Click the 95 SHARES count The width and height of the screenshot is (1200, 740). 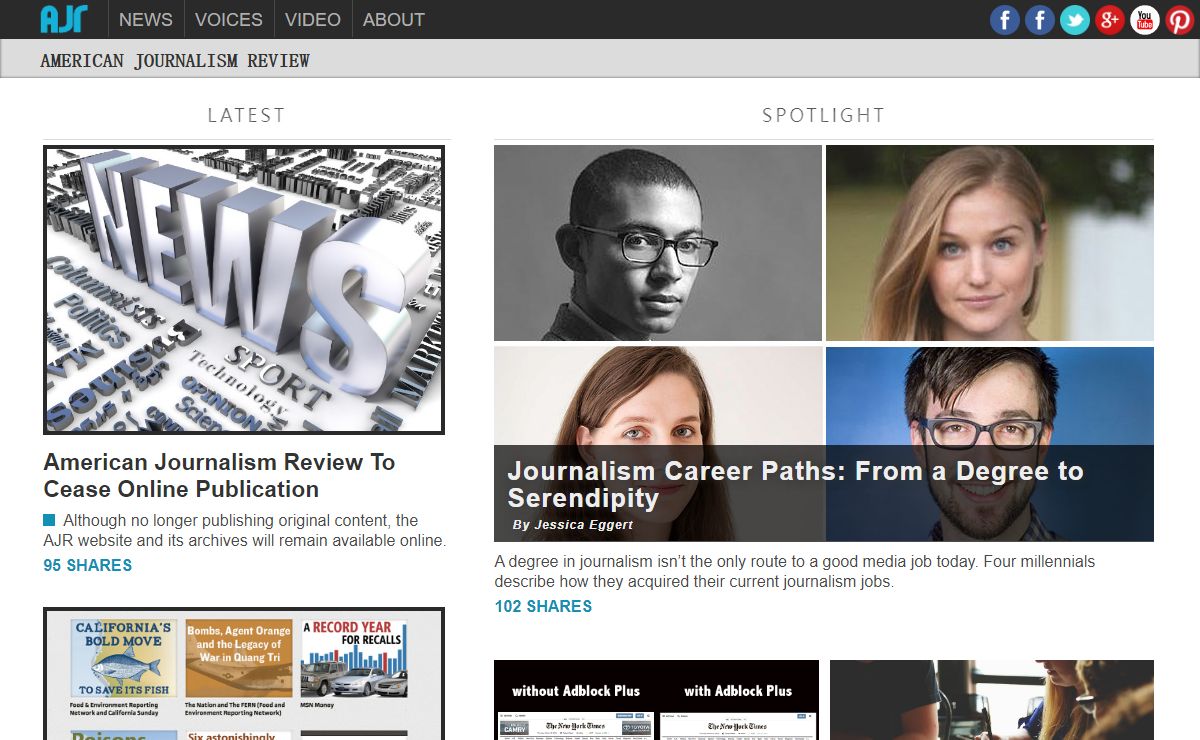click(88, 565)
